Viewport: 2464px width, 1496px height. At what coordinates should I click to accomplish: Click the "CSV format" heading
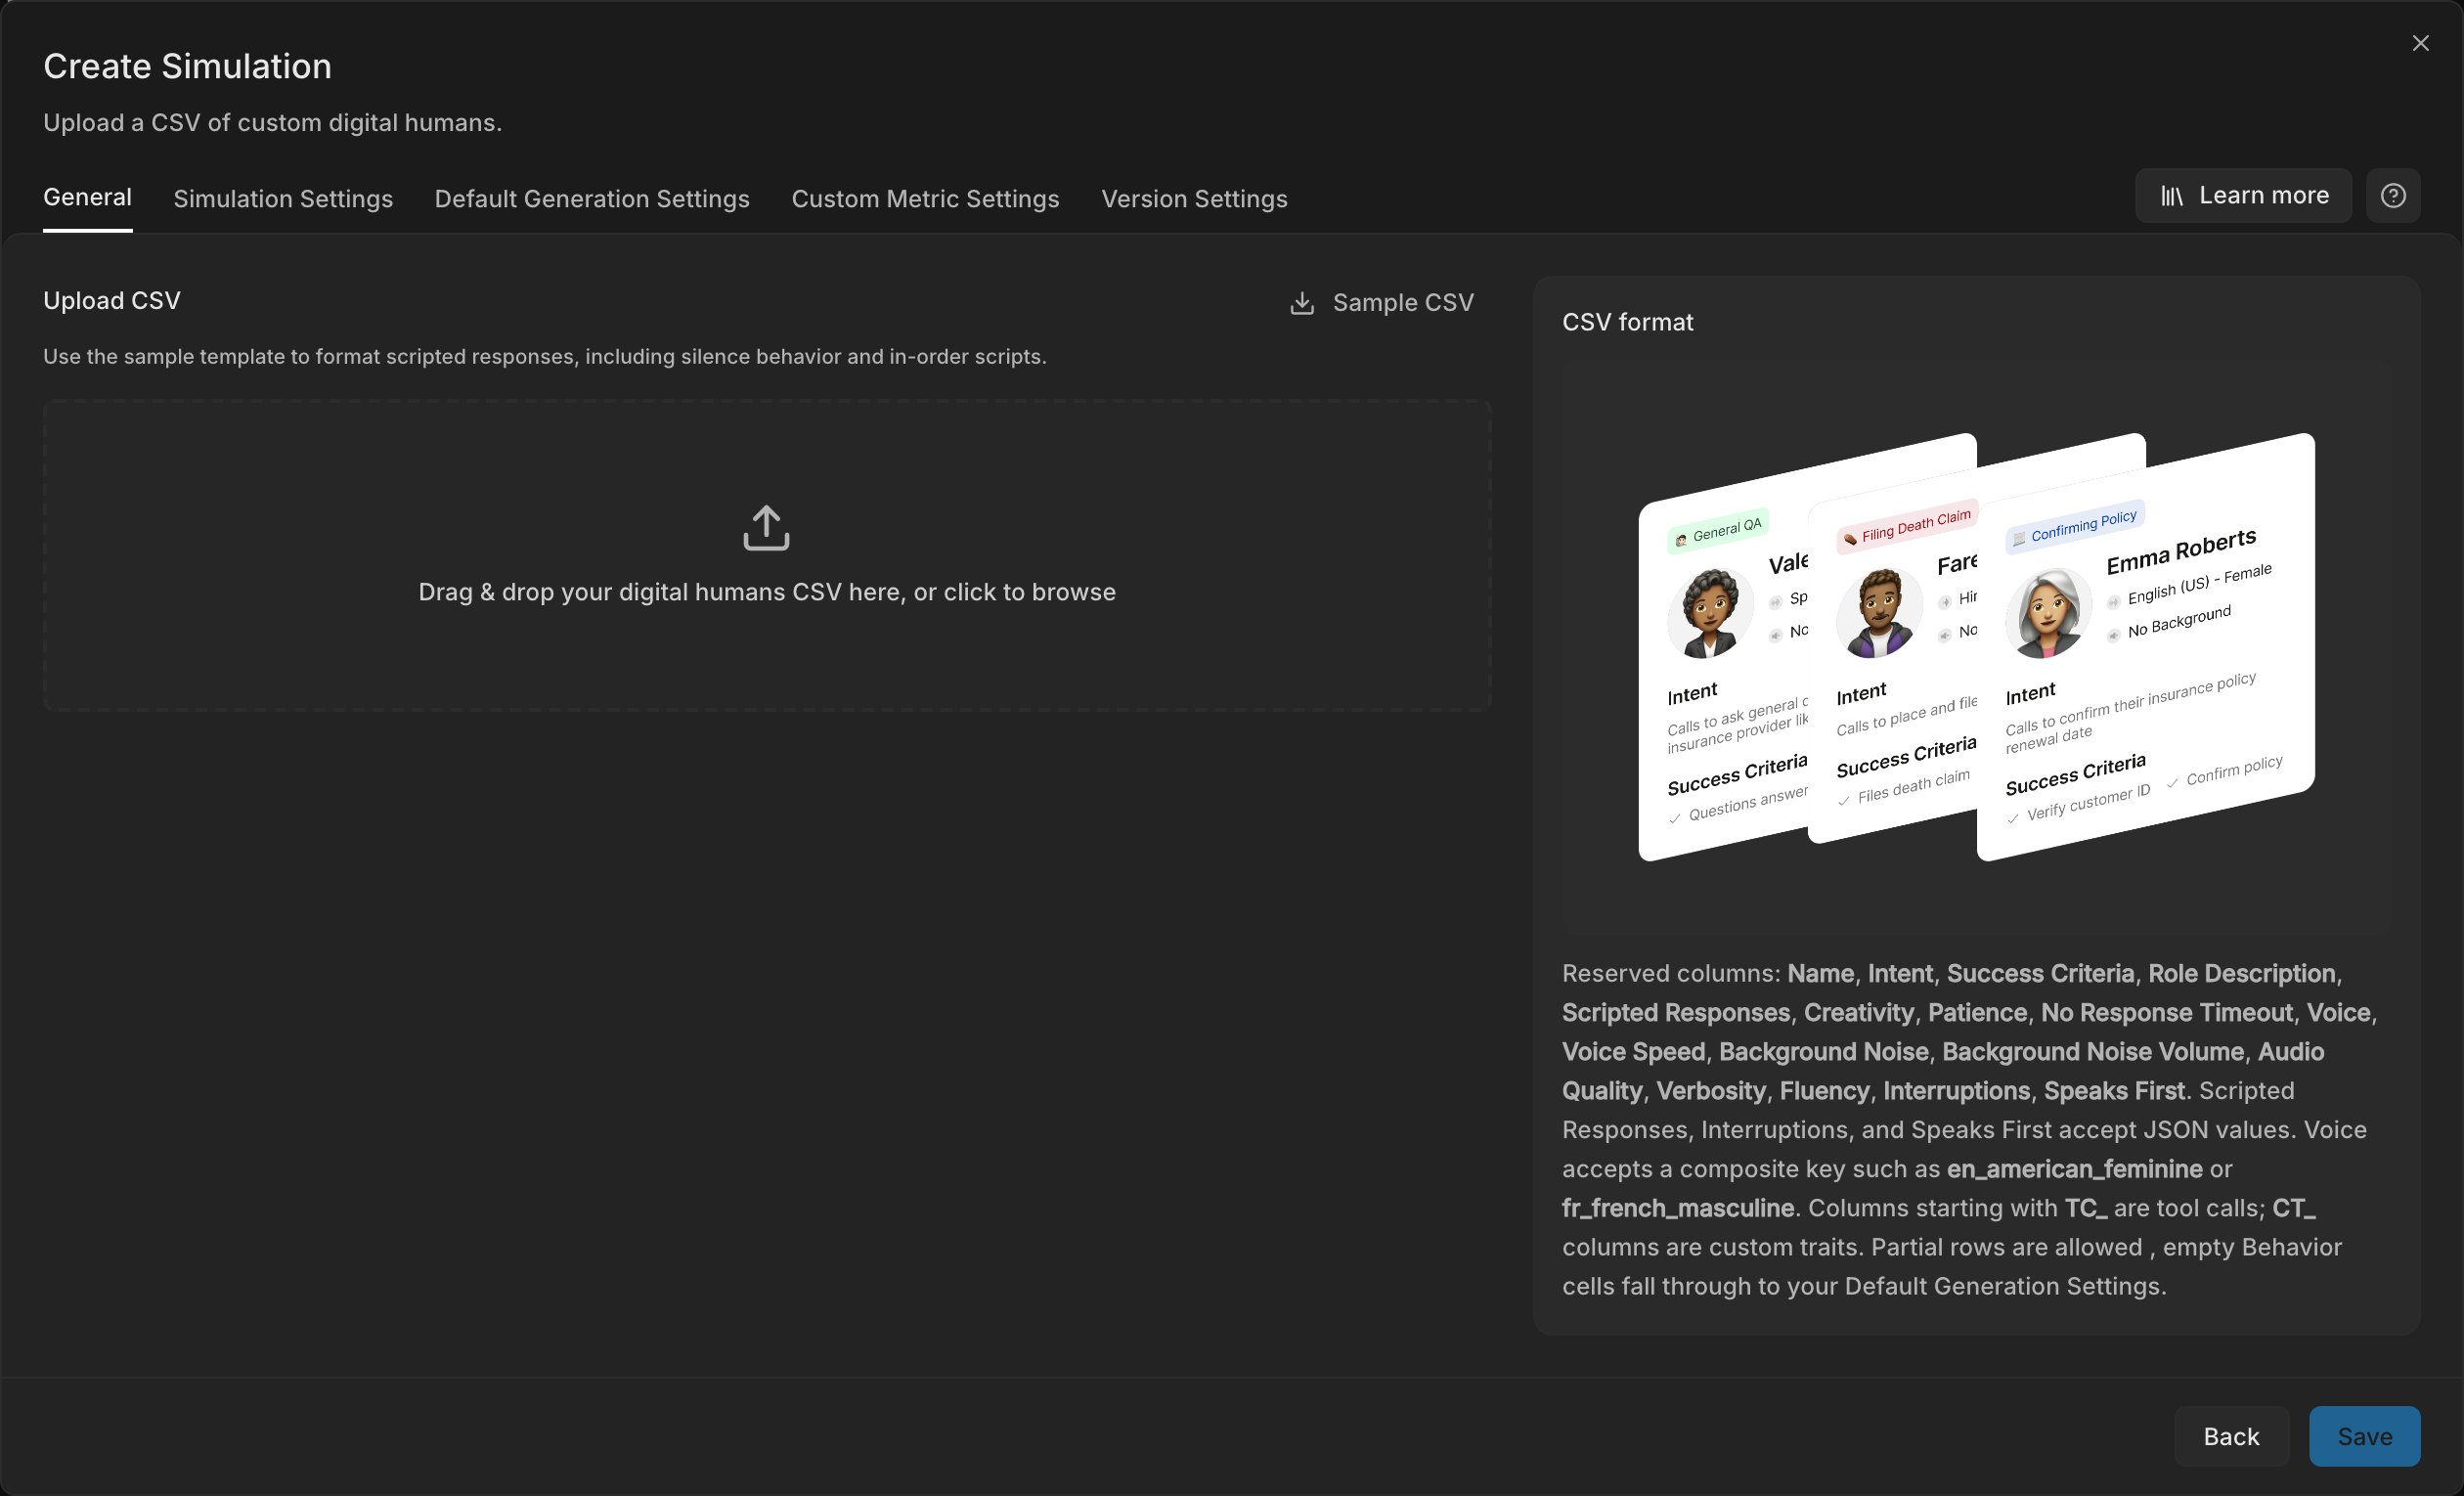(x=1627, y=323)
